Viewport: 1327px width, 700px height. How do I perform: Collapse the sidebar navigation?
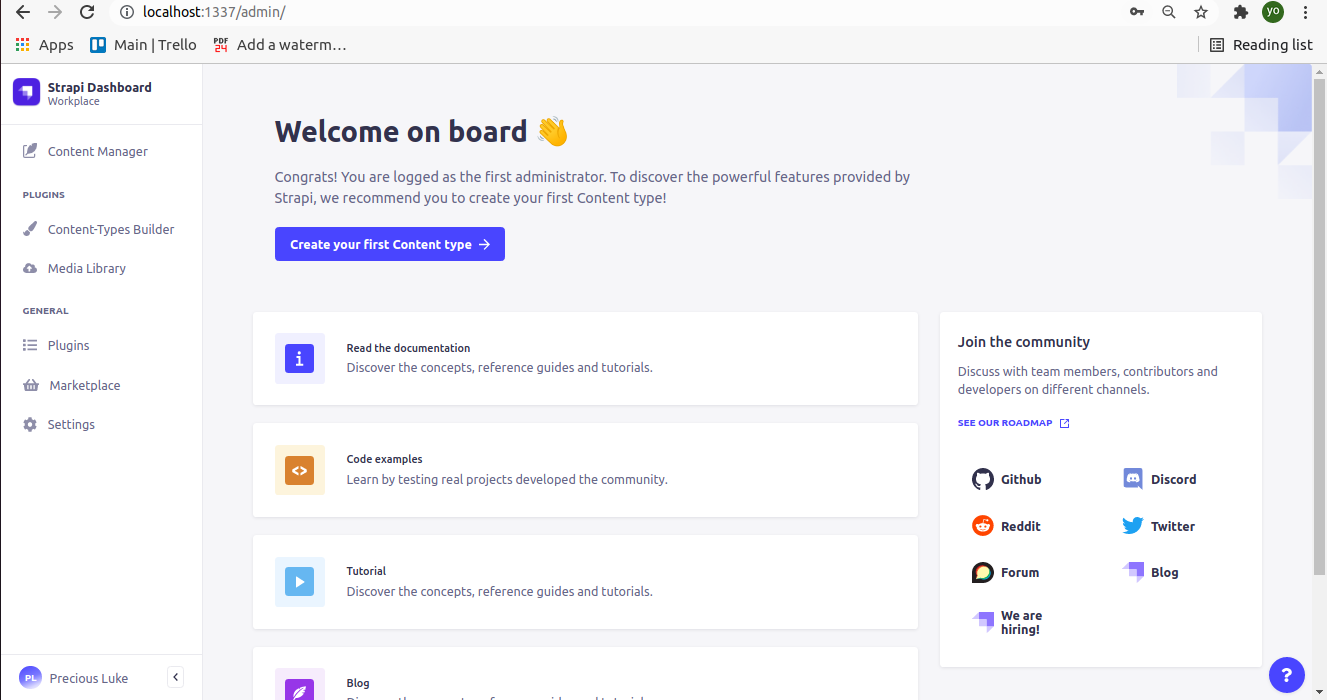[175, 677]
